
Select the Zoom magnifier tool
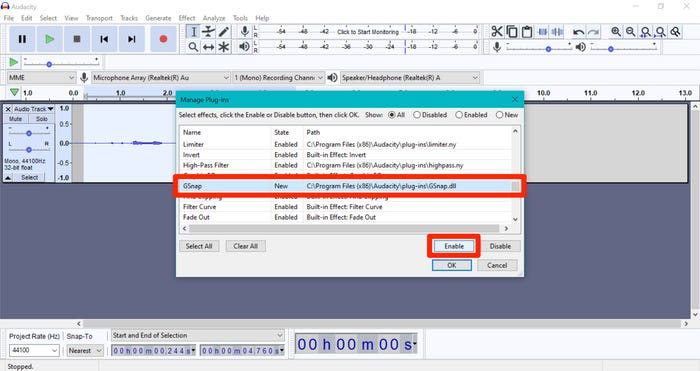[193, 46]
